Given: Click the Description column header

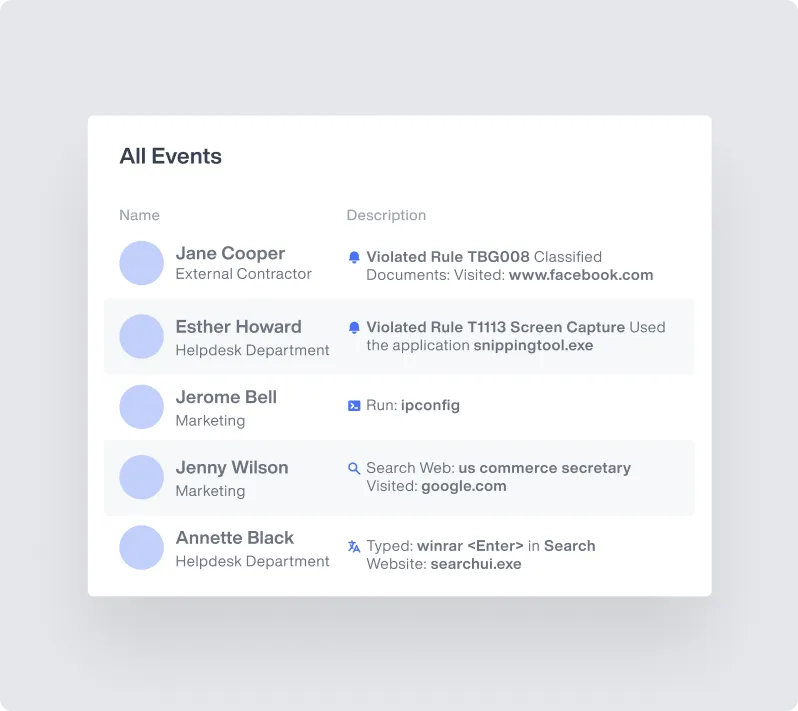Looking at the screenshot, I should point(386,215).
